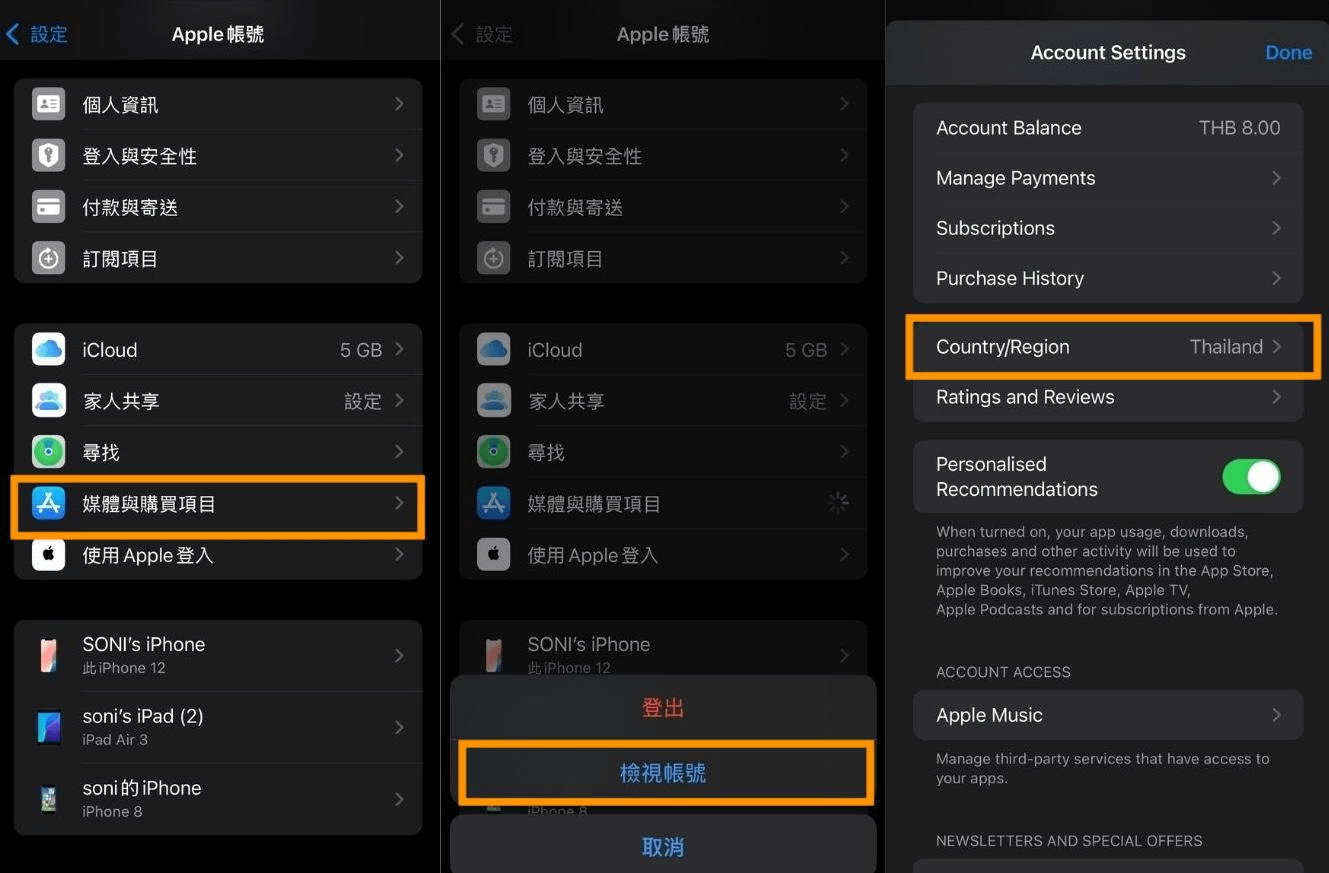The width and height of the screenshot is (1329, 873).
Task: Tap the dimmed 付款與寄送 icon in middle panel
Action: [x=493, y=207]
